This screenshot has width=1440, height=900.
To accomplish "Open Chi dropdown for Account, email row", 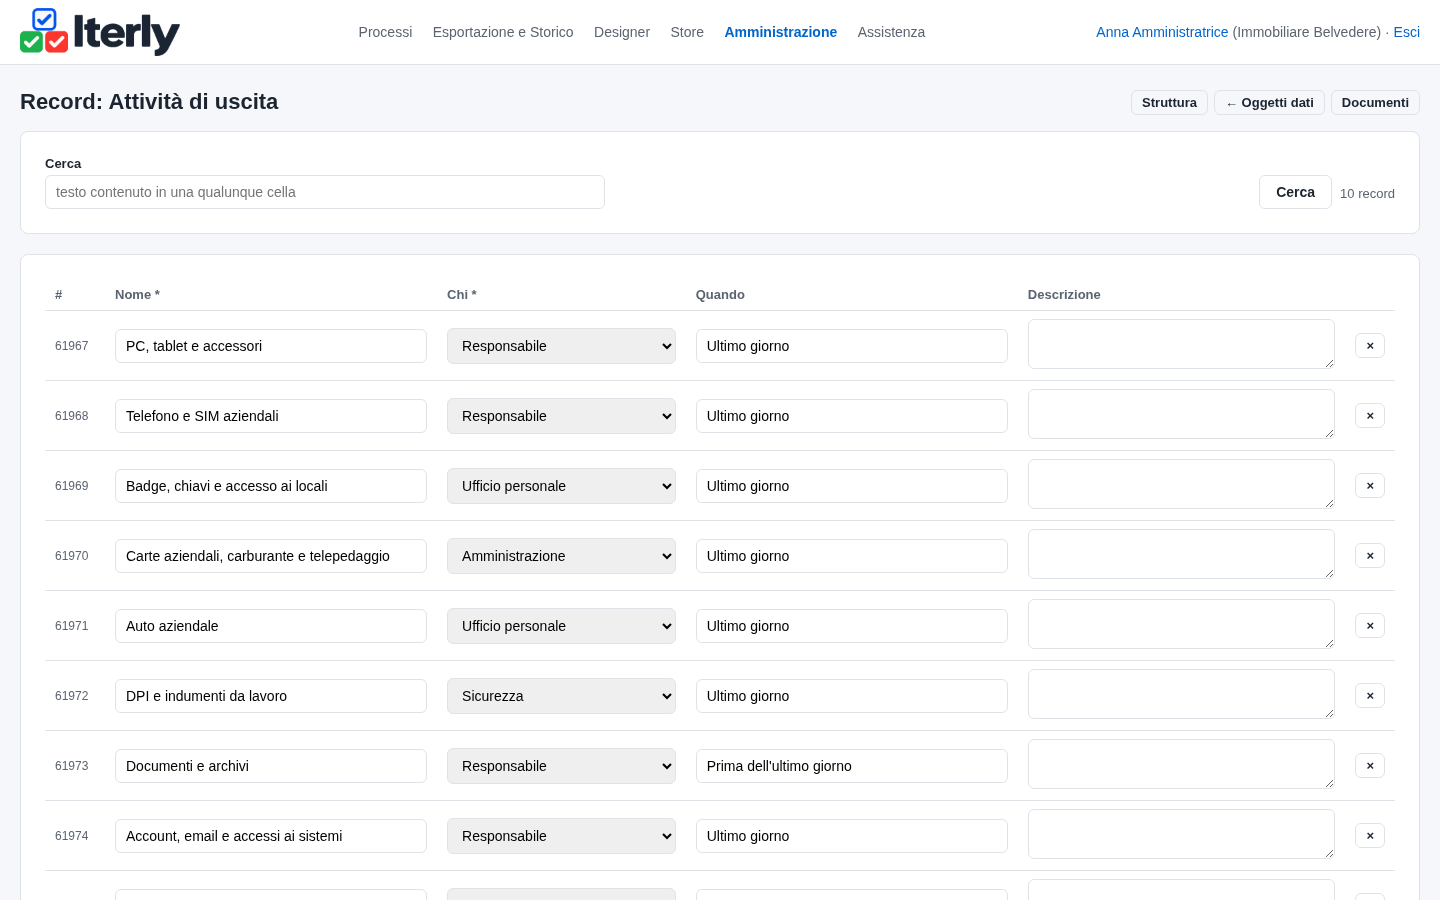I will (x=561, y=836).
